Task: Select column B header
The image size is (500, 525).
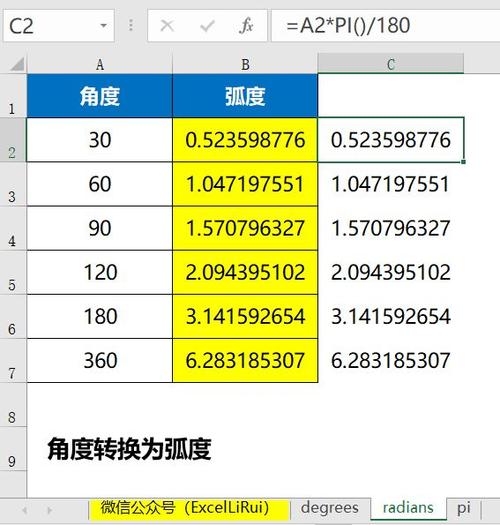Action: (245, 64)
